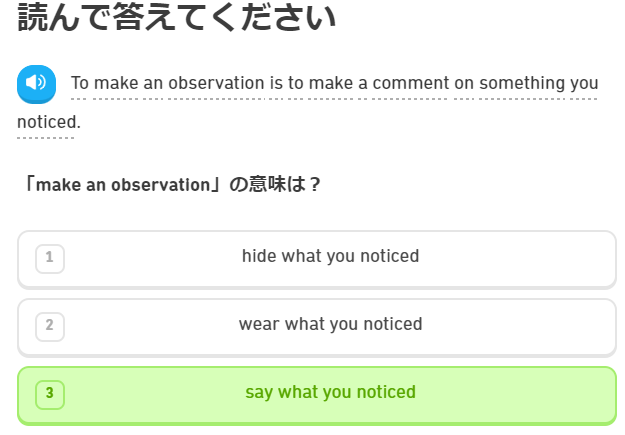Click the number 1 badge icon

(49, 259)
